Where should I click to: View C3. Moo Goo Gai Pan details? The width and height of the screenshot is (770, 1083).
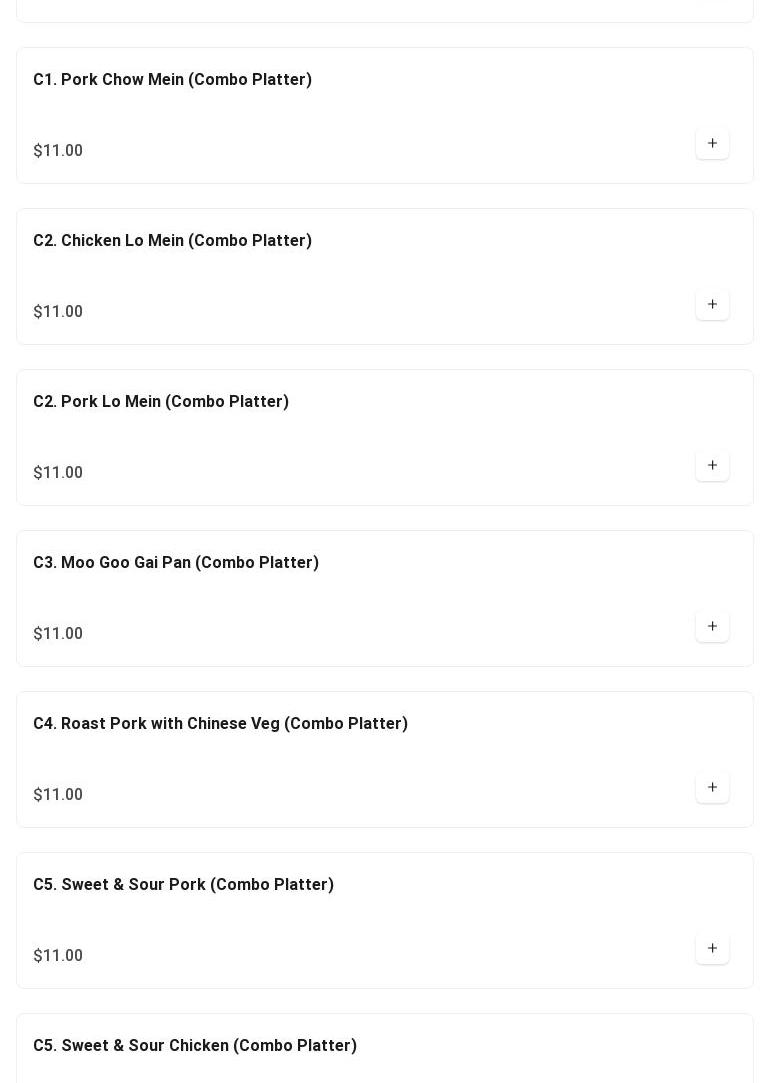tap(176, 563)
